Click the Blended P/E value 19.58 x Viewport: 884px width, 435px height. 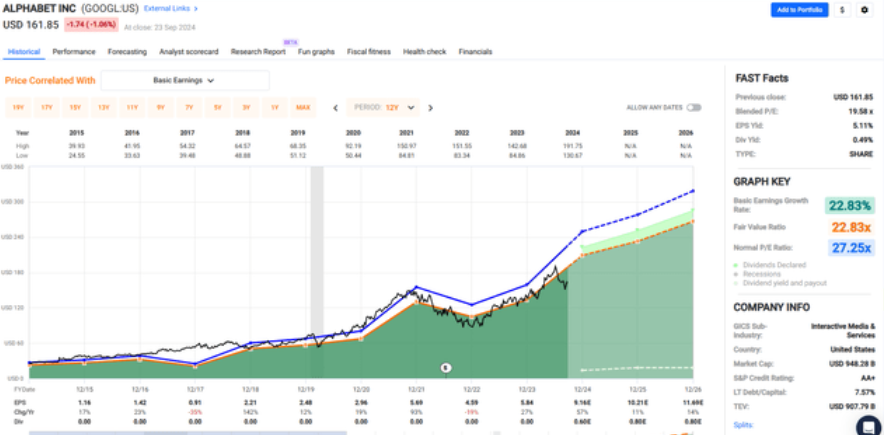point(861,111)
